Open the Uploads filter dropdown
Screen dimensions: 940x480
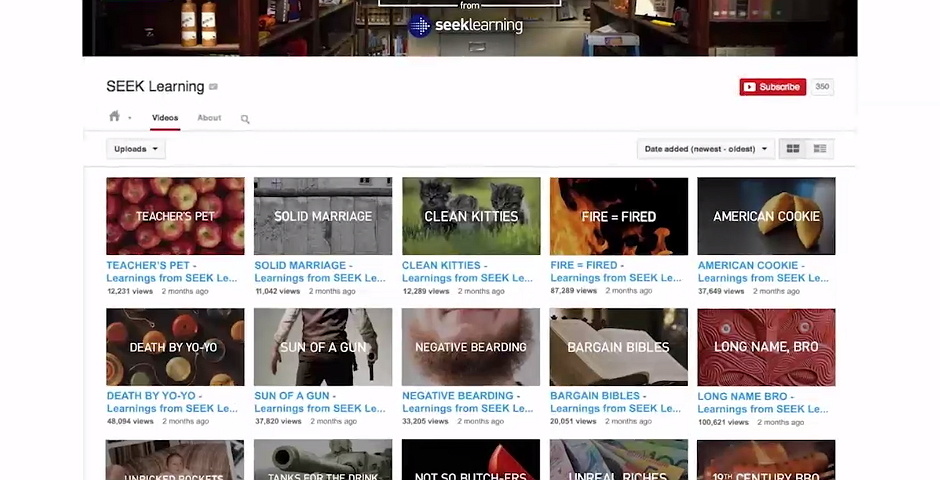click(x=136, y=149)
